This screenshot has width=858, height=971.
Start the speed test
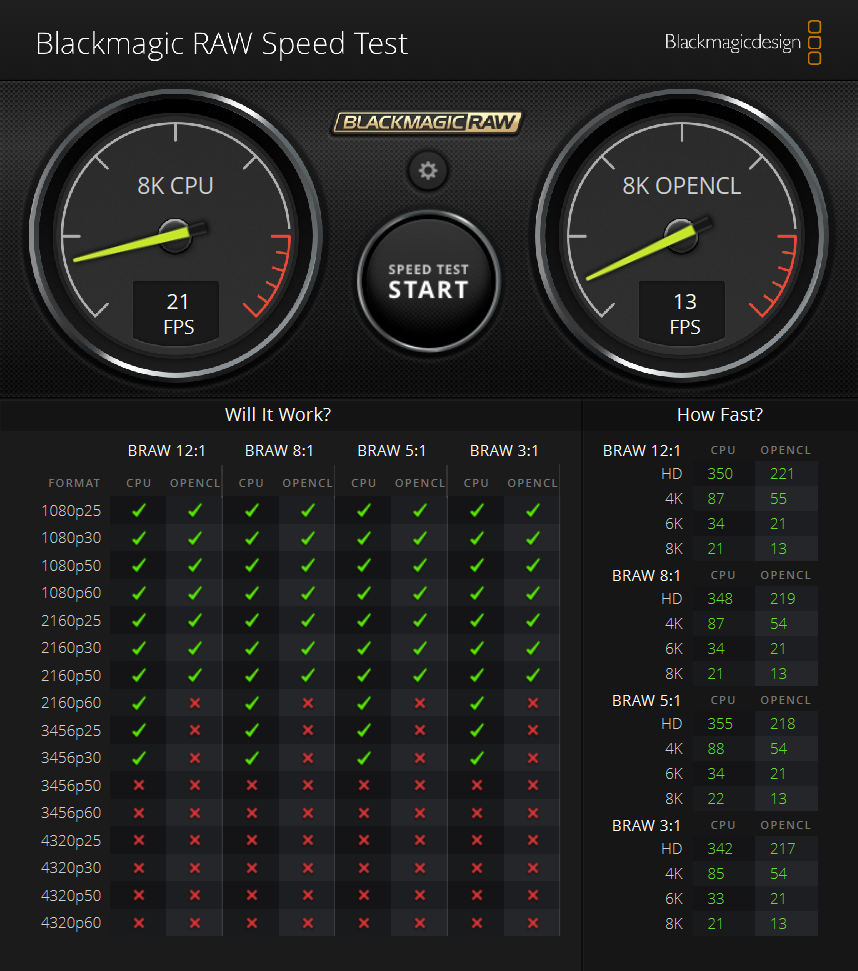428,282
